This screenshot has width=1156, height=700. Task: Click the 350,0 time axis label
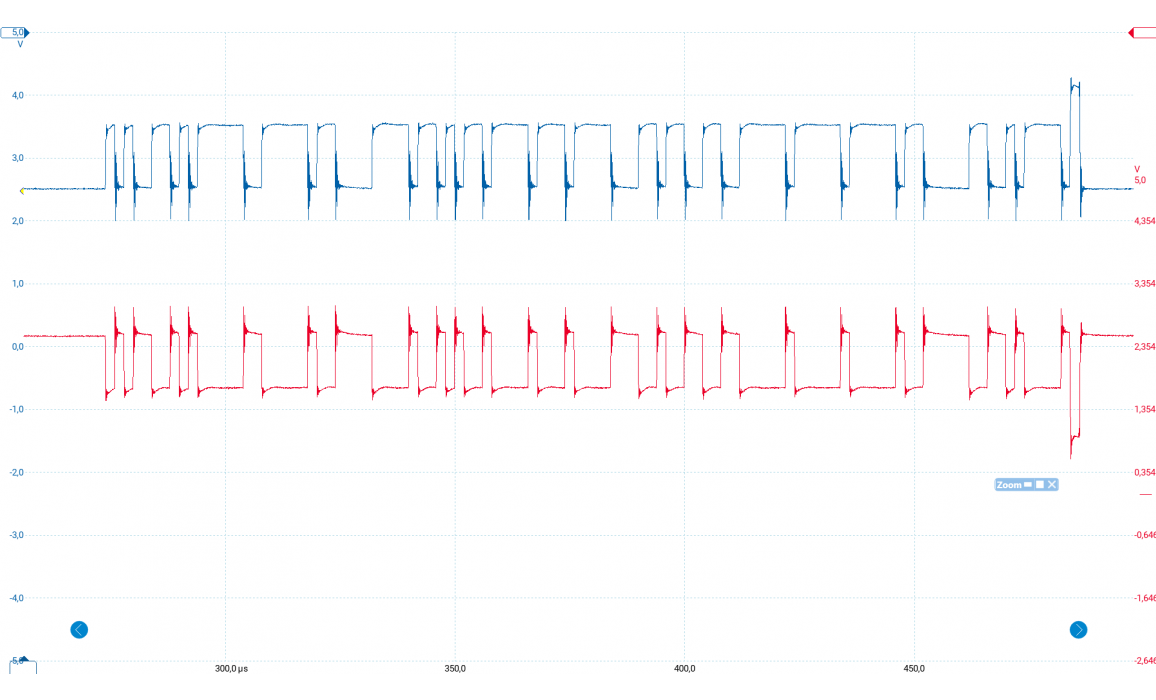click(455, 668)
